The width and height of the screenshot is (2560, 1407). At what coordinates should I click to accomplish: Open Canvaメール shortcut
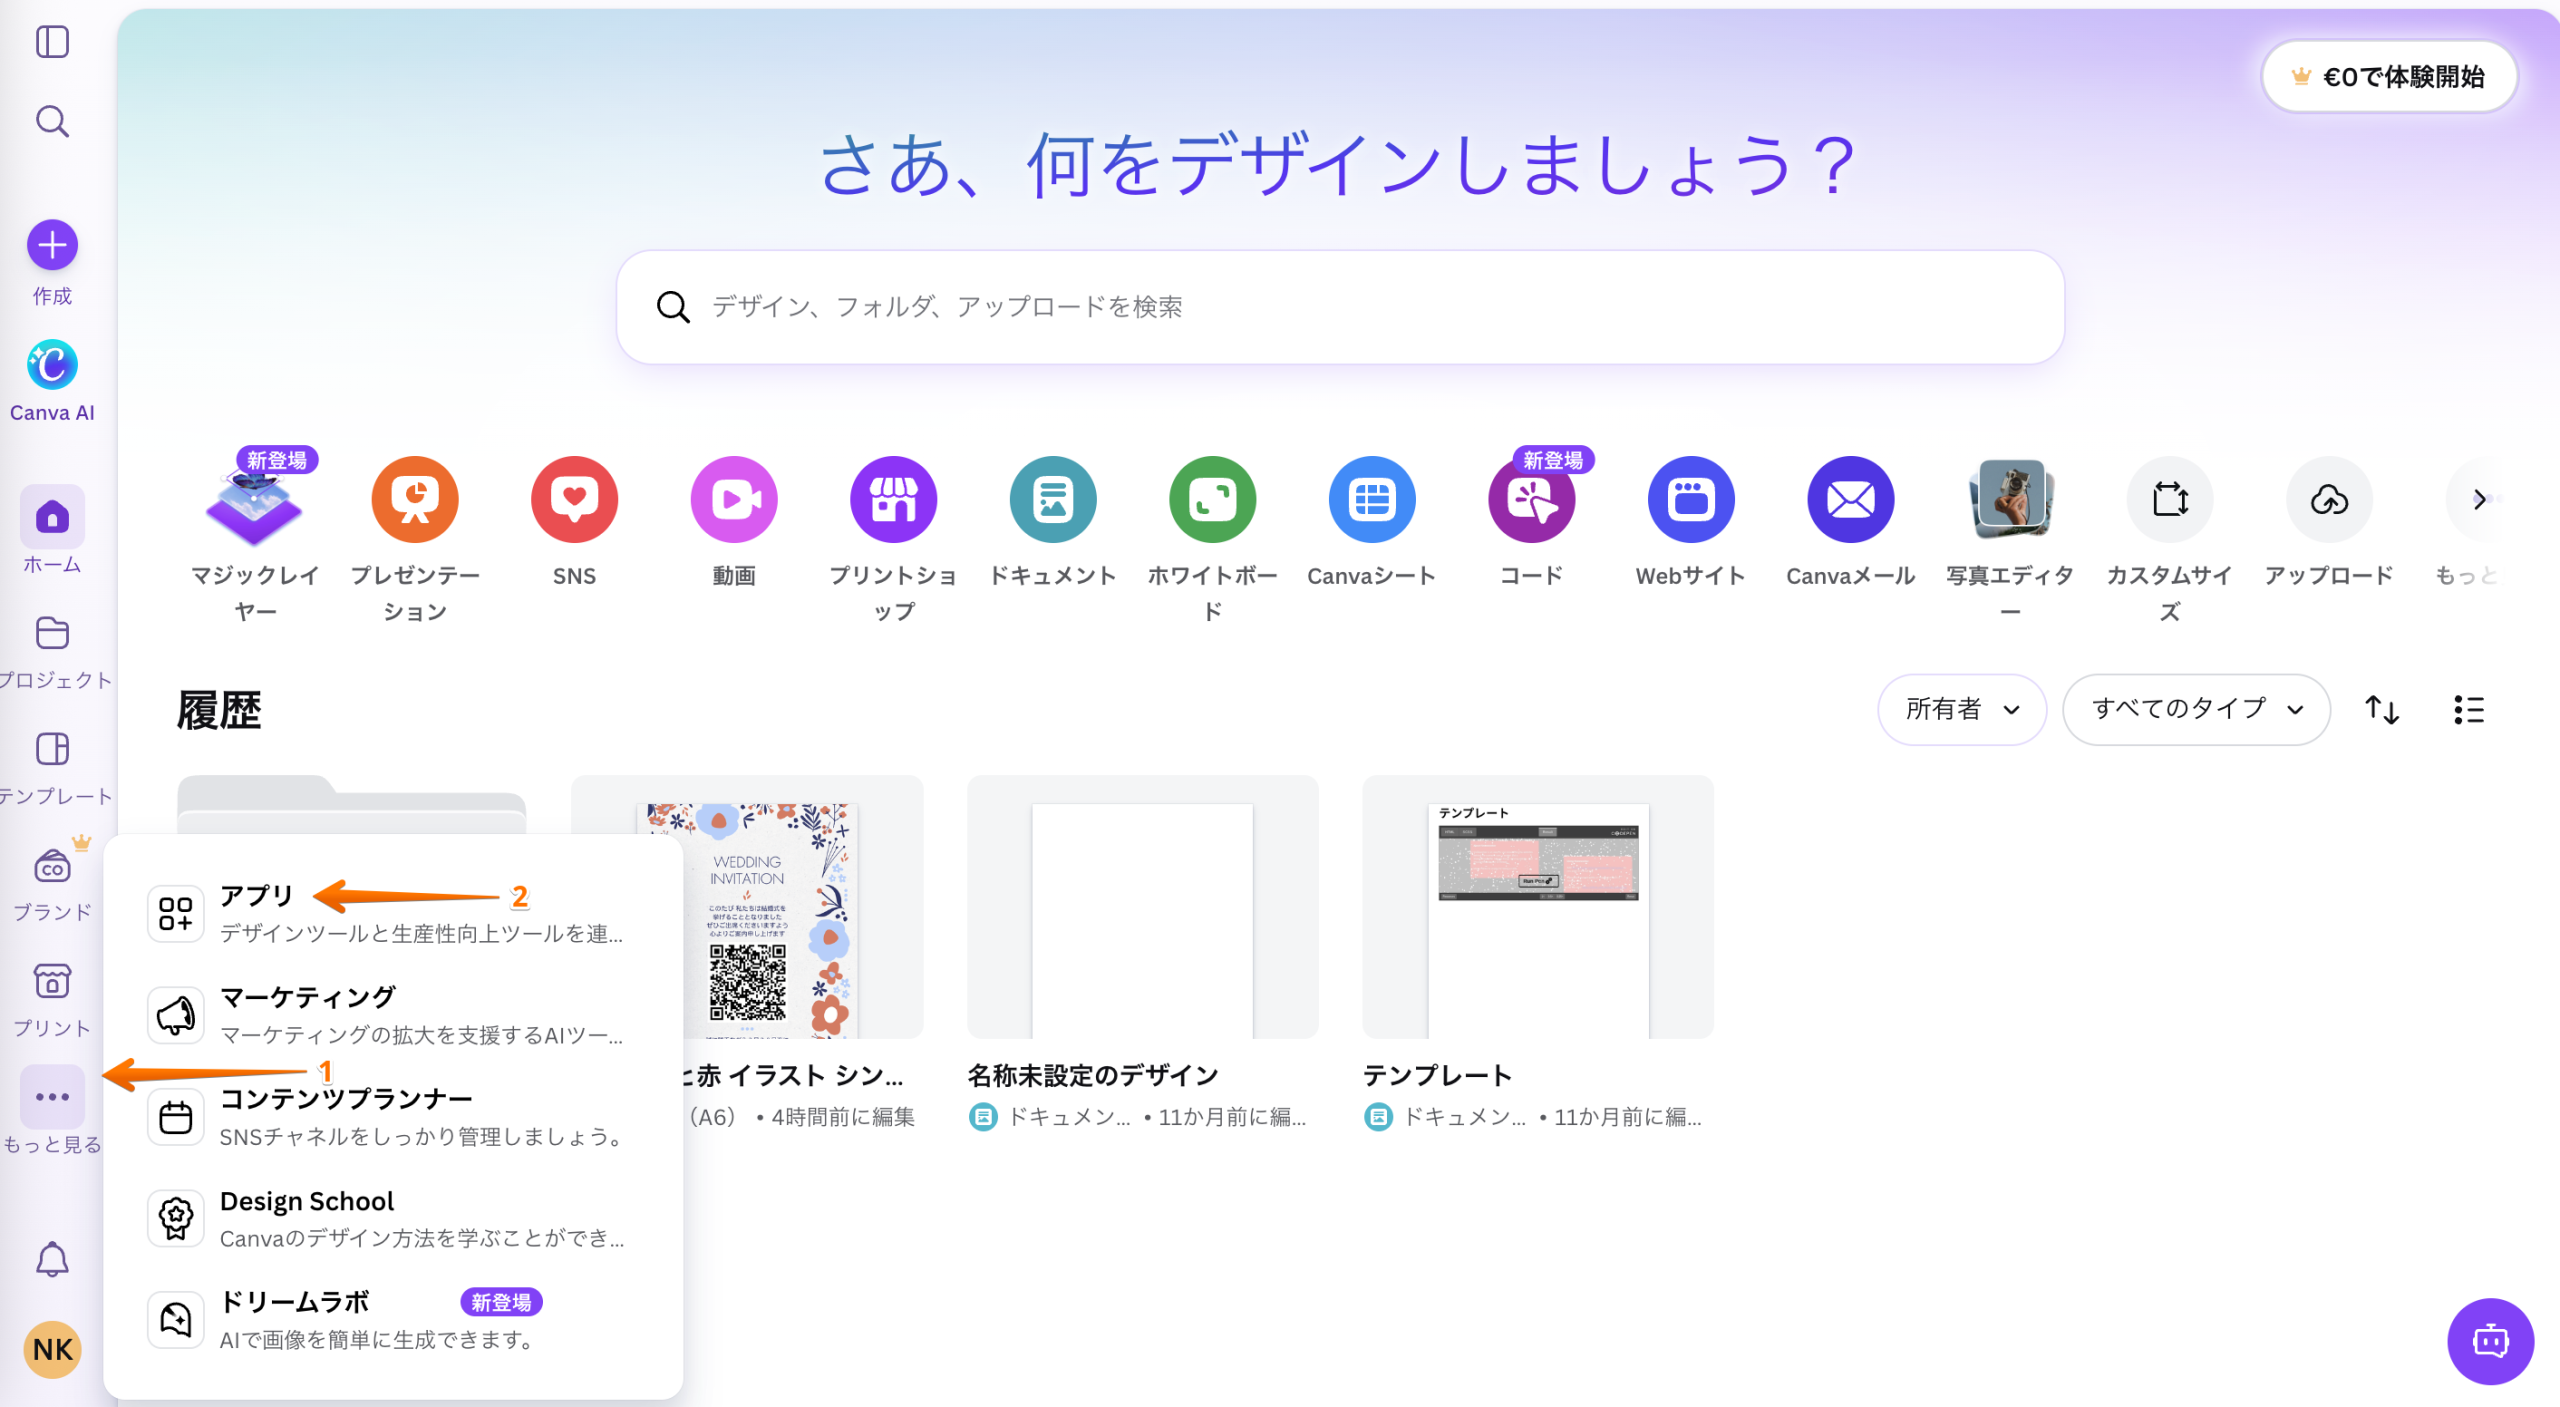point(1850,521)
